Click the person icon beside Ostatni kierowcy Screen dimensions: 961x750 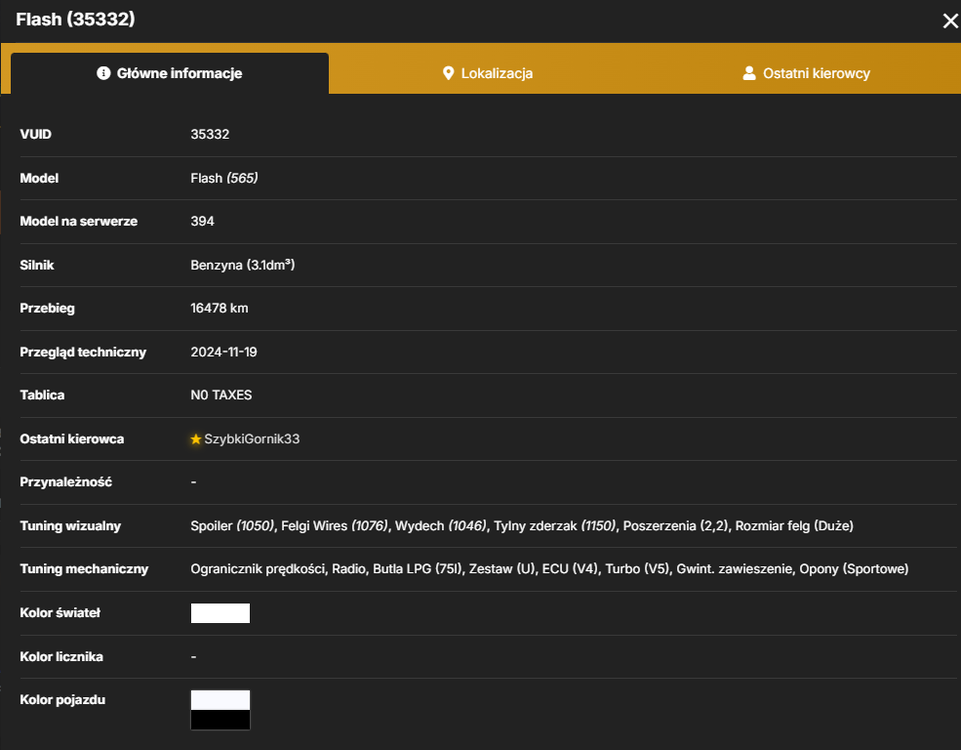[749, 73]
